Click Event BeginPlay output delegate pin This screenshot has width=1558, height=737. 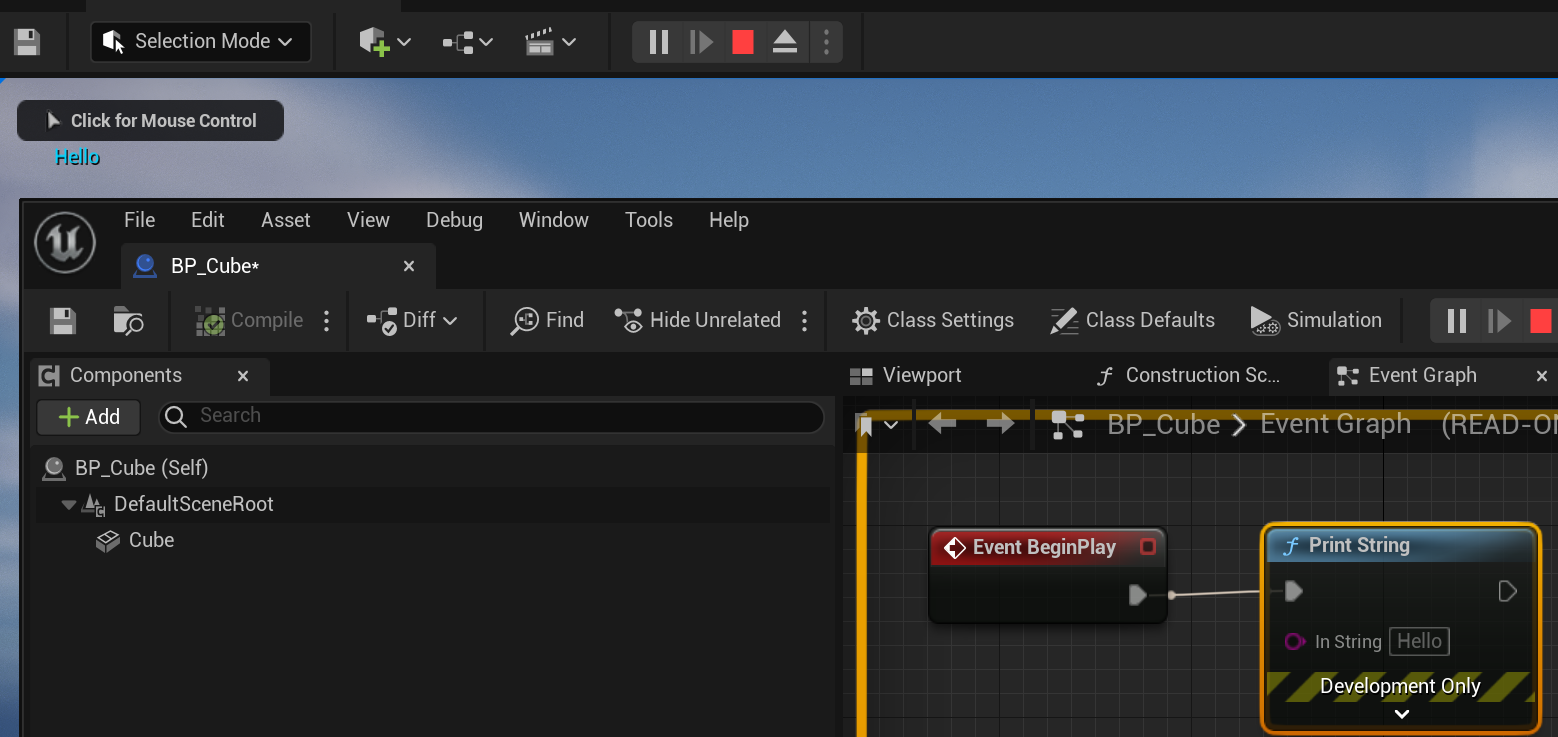pos(1148,547)
